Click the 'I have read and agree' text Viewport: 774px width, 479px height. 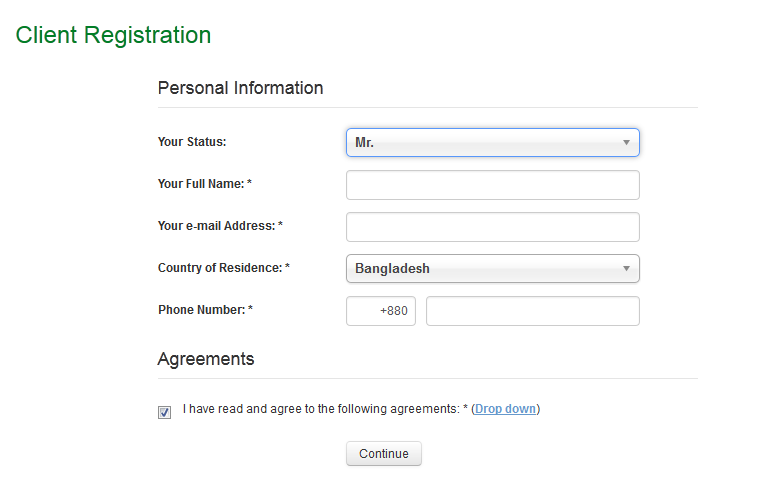point(321,409)
